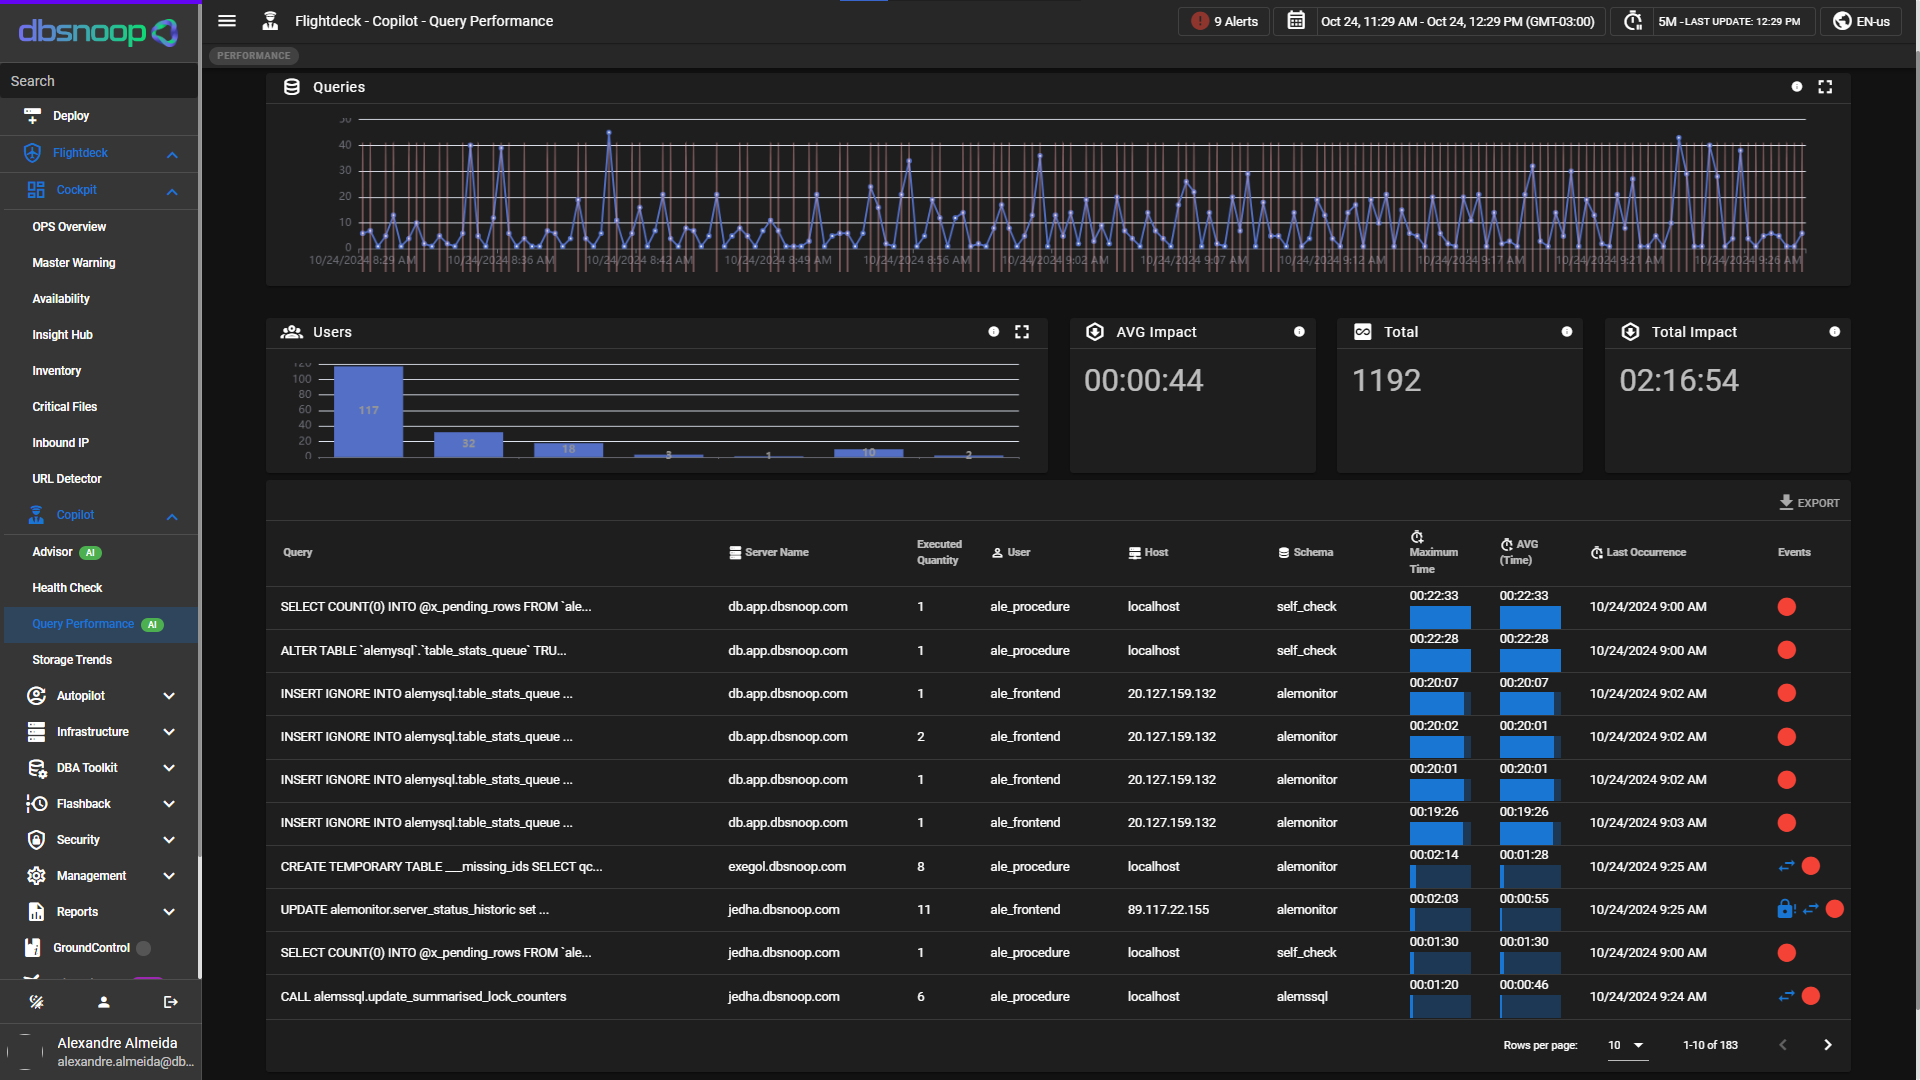The height and width of the screenshot is (1080, 1920).
Task: Sort by the Maximum Time column header
Action: [x=1433, y=553]
